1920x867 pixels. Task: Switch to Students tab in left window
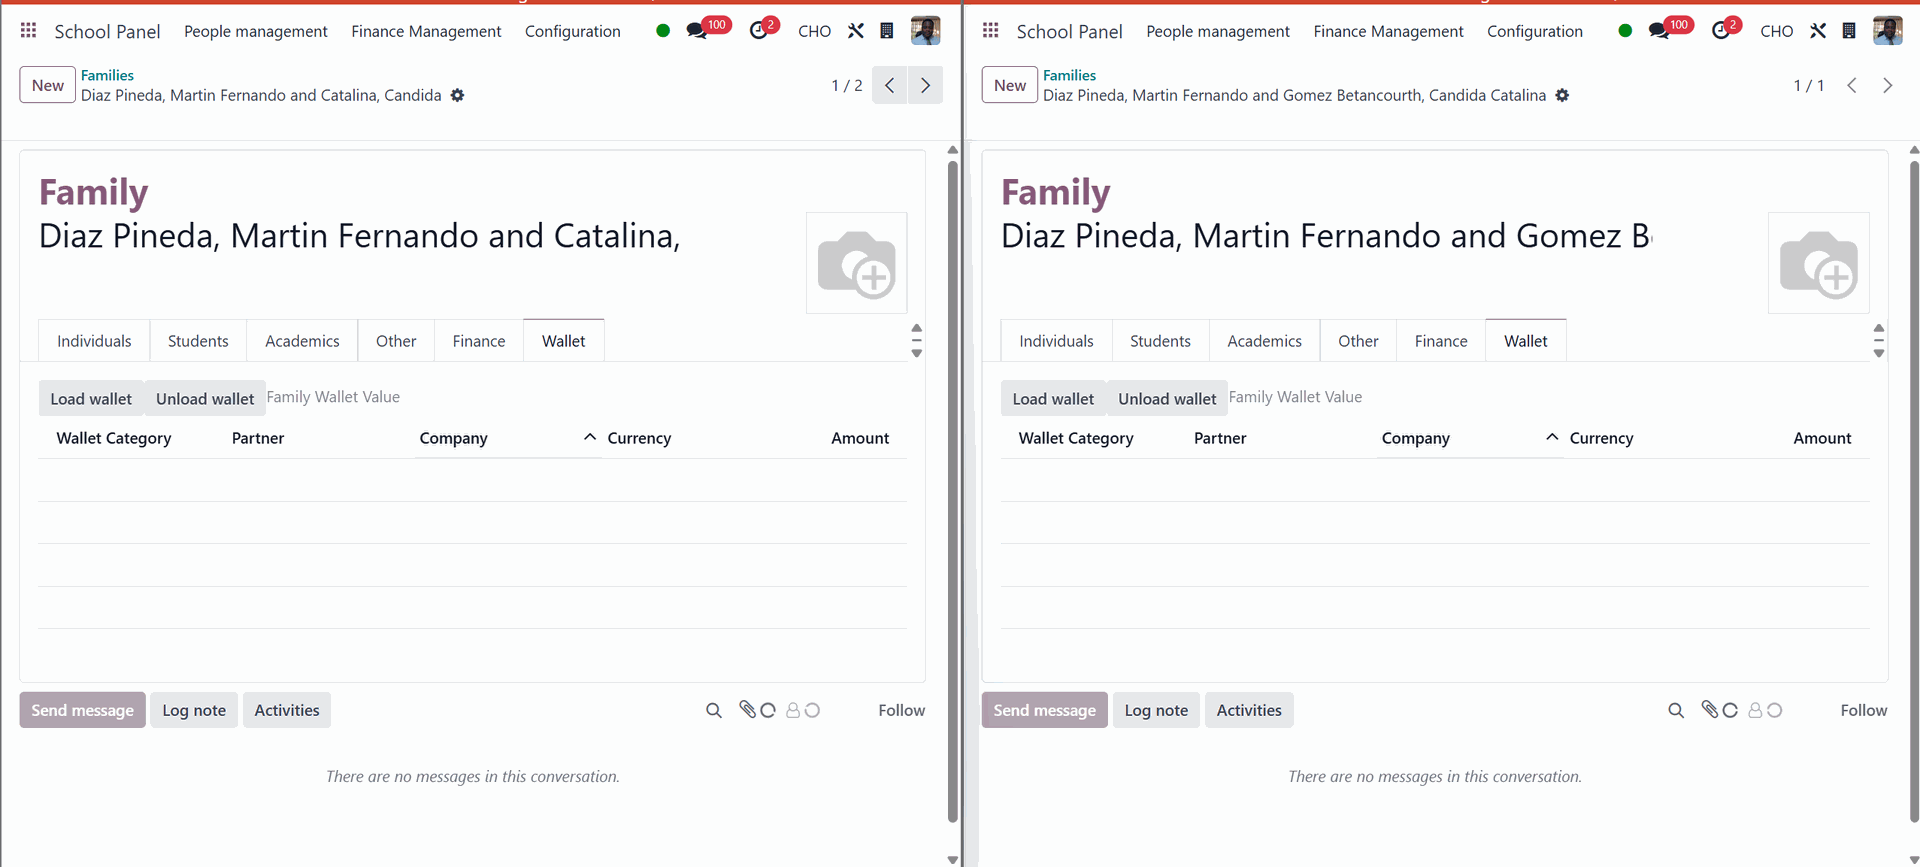pos(198,341)
